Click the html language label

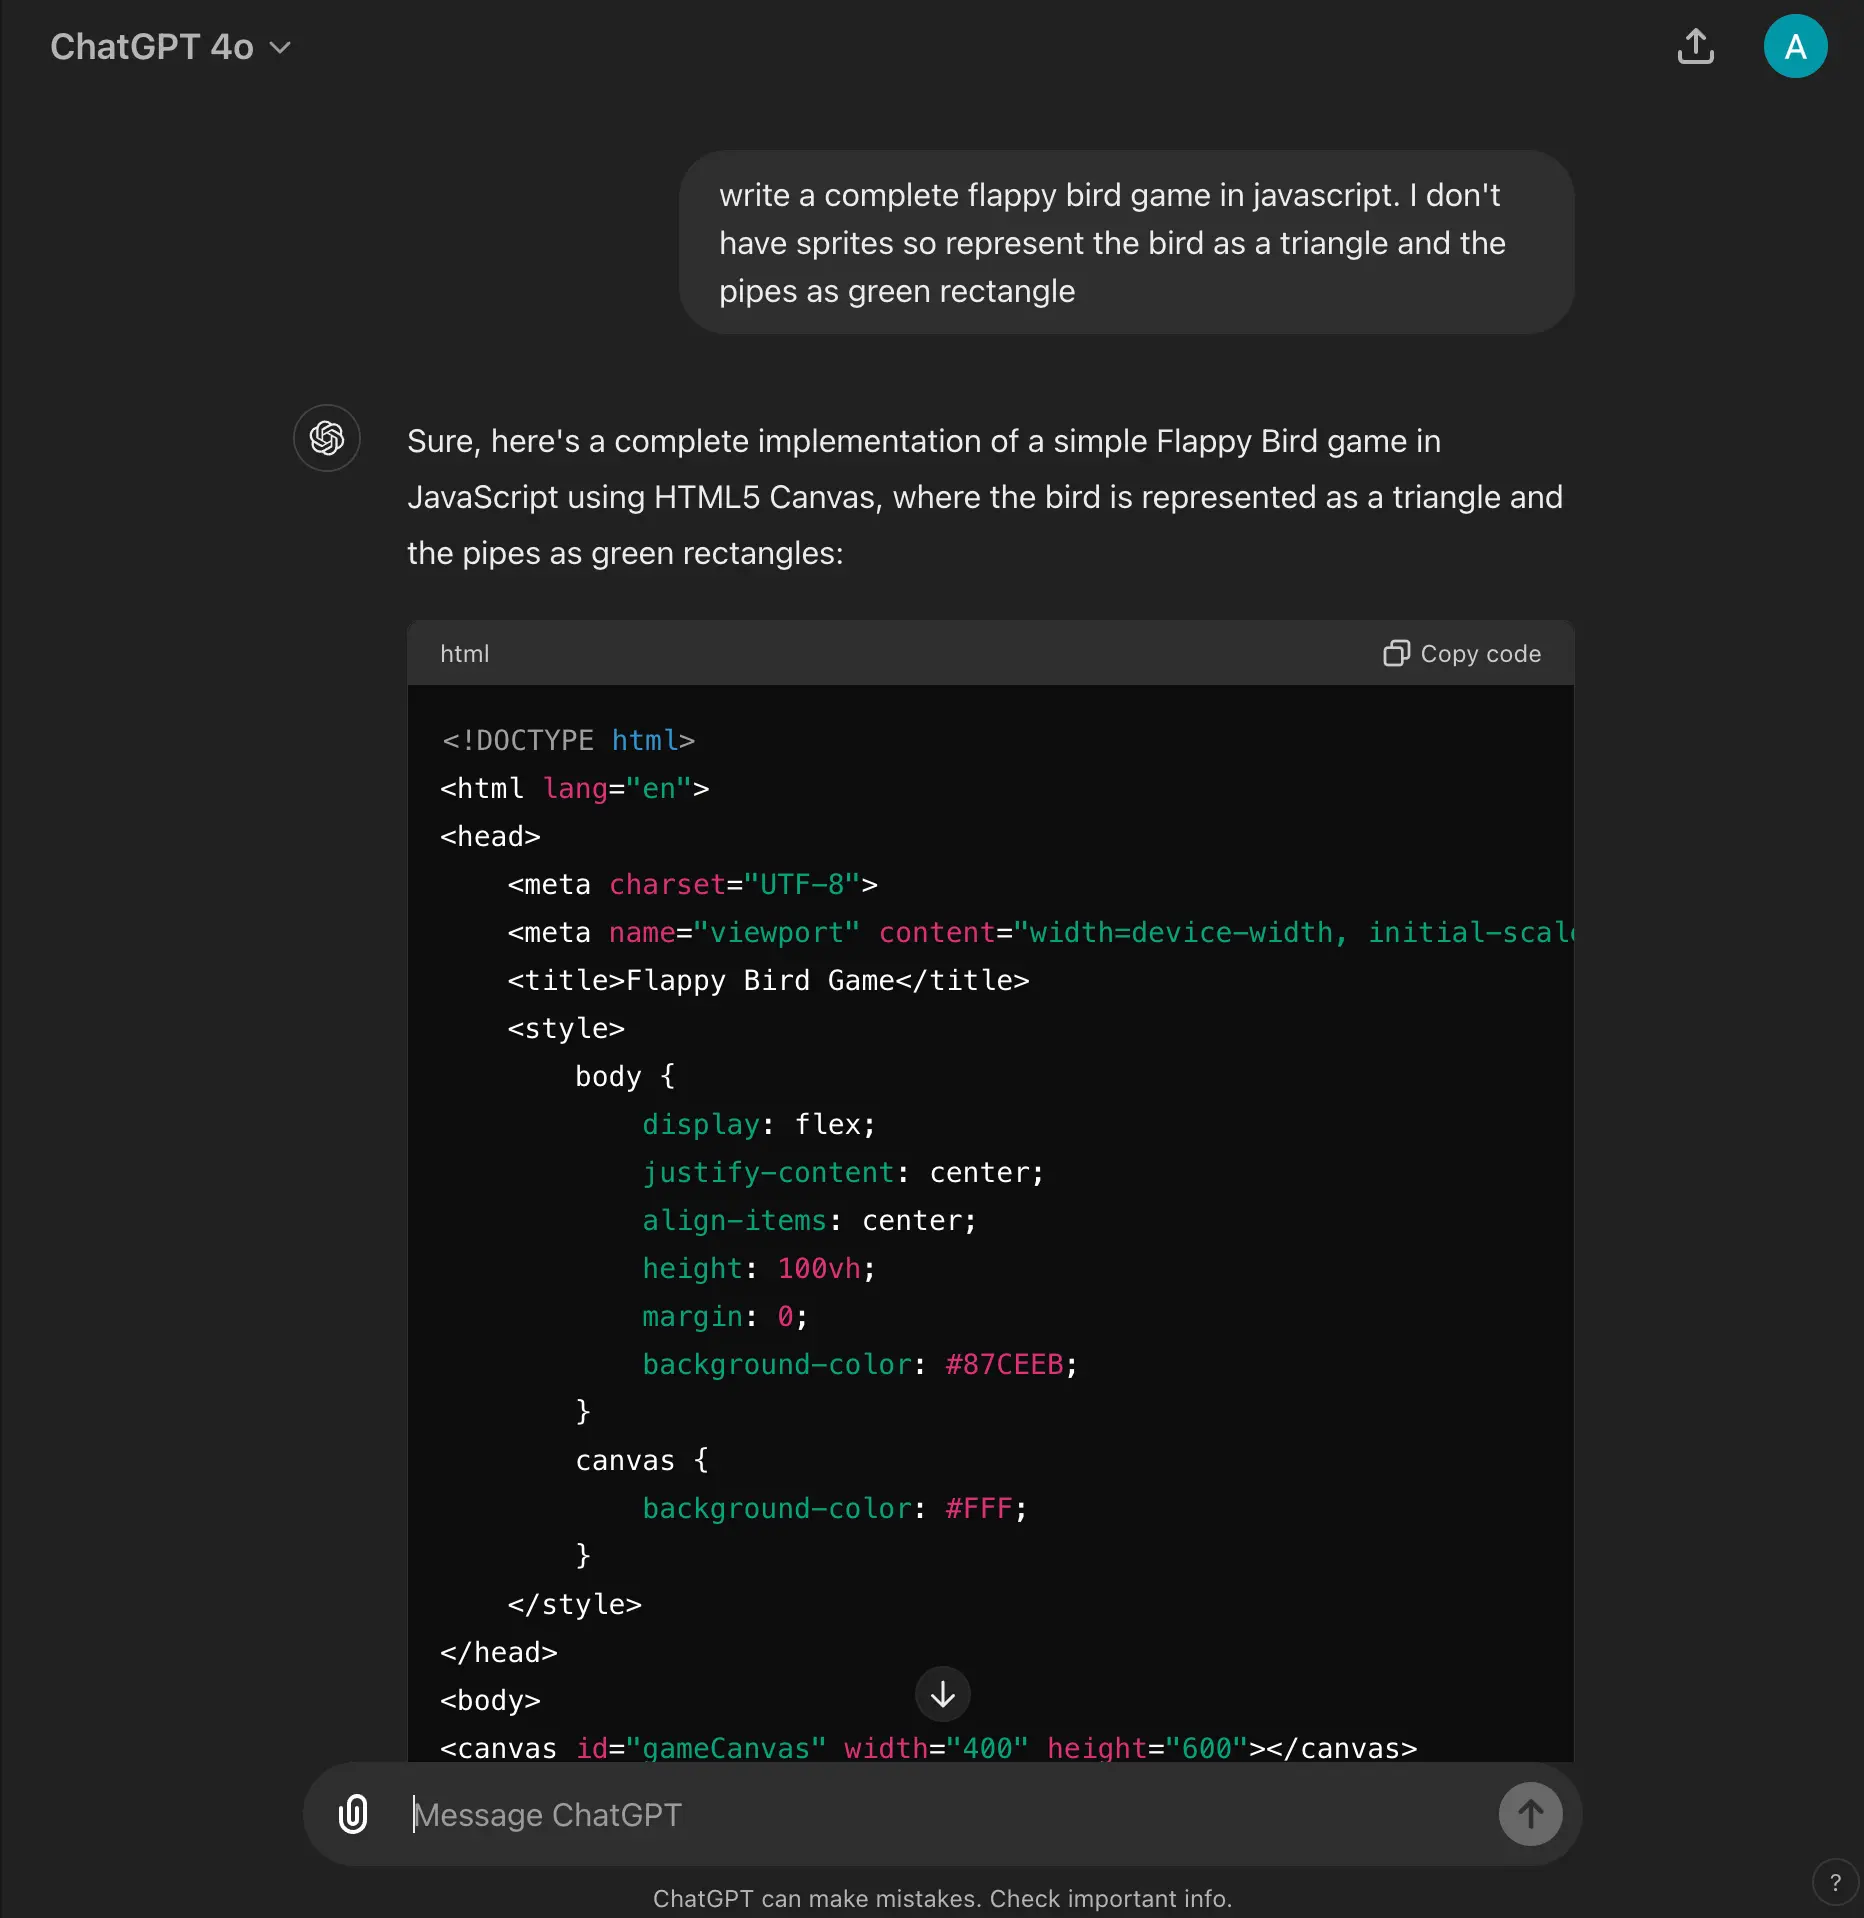pyautogui.click(x=465, y=653)
